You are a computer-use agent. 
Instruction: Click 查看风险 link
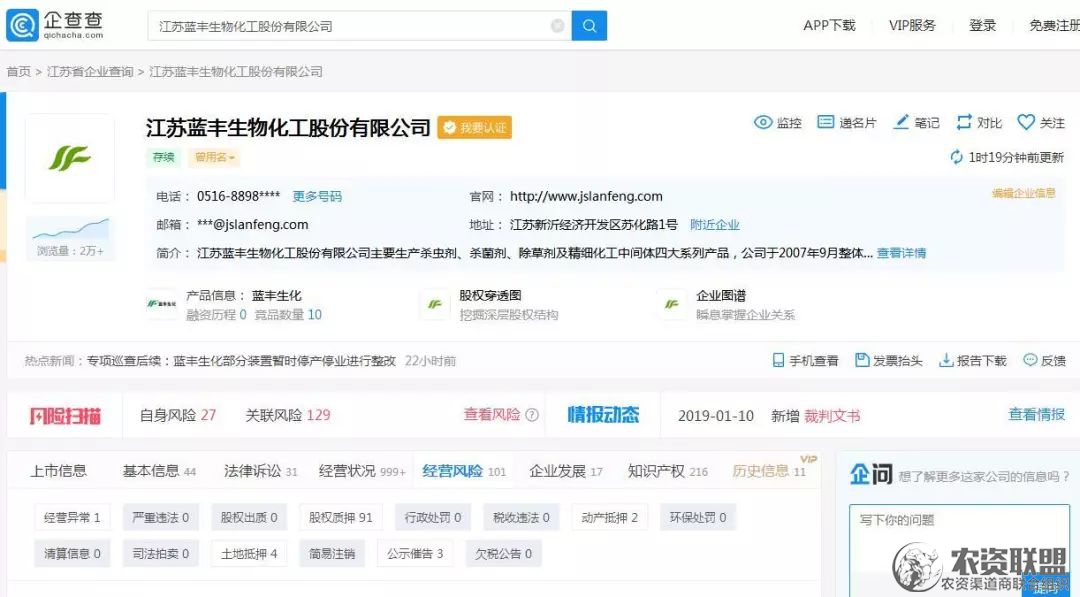coord(492,415)
